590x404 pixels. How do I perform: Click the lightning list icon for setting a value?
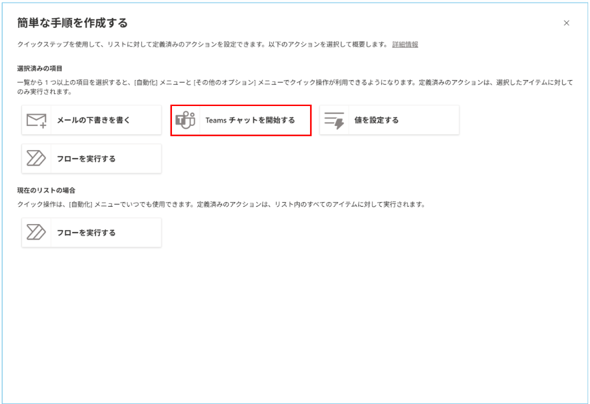pos(334,120)
